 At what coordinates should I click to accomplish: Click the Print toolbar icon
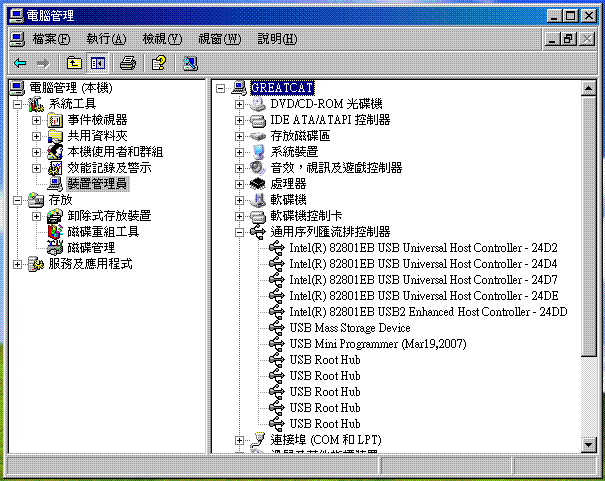click(x=128, y=63)
